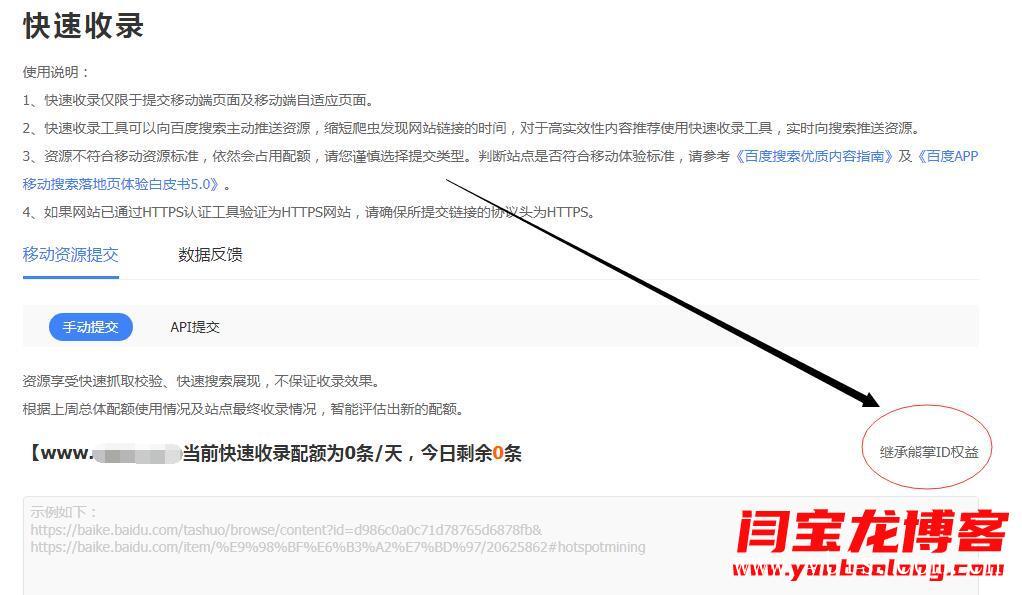Image resolution: width=1022 pixels, height=595 pixels.
Task: Click the first example baike.baidu.com tashuo URL
Action: tap(286, 530)
